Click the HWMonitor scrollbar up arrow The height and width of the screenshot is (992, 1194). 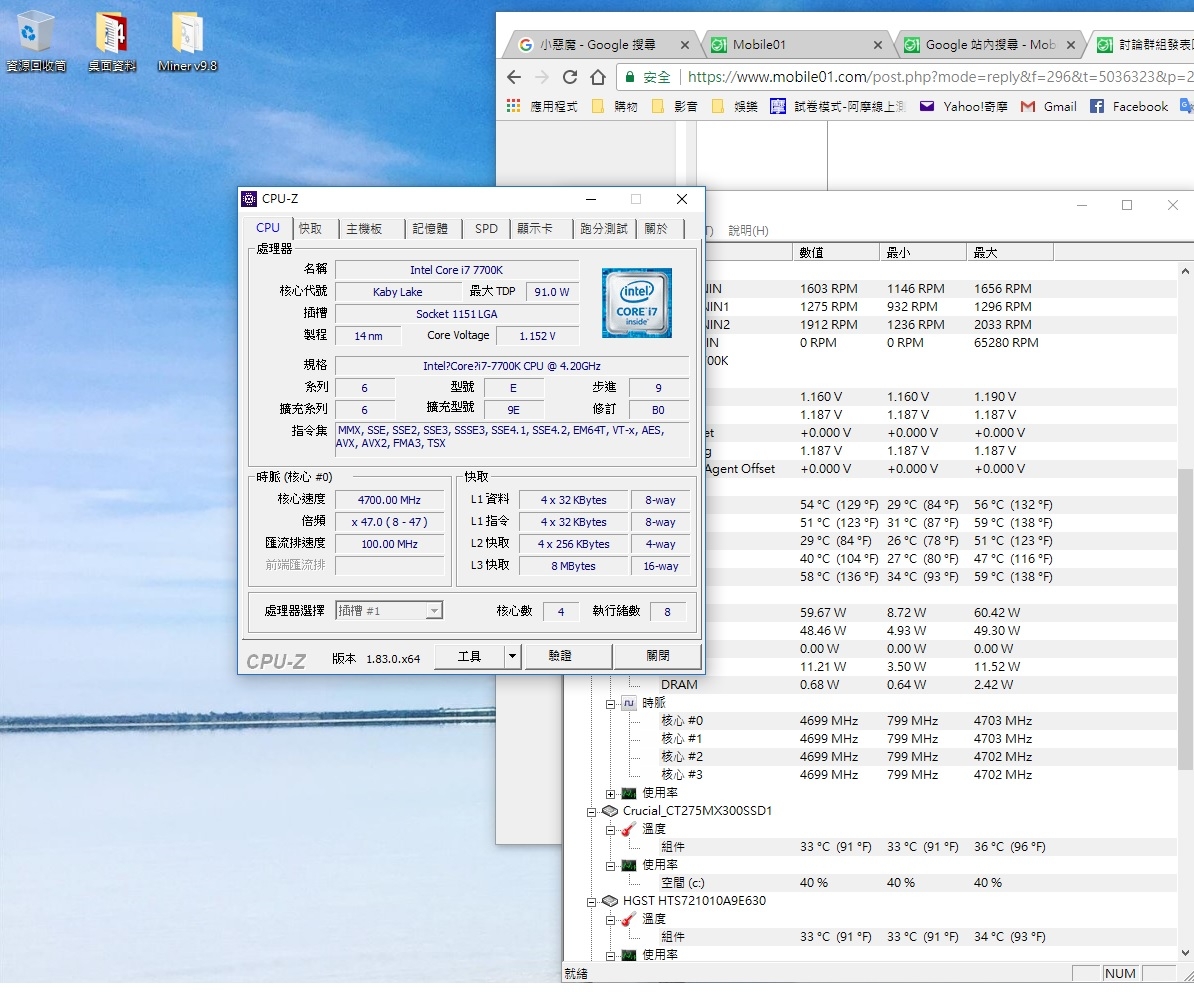pyautogui.click(x=1185, y=270)
